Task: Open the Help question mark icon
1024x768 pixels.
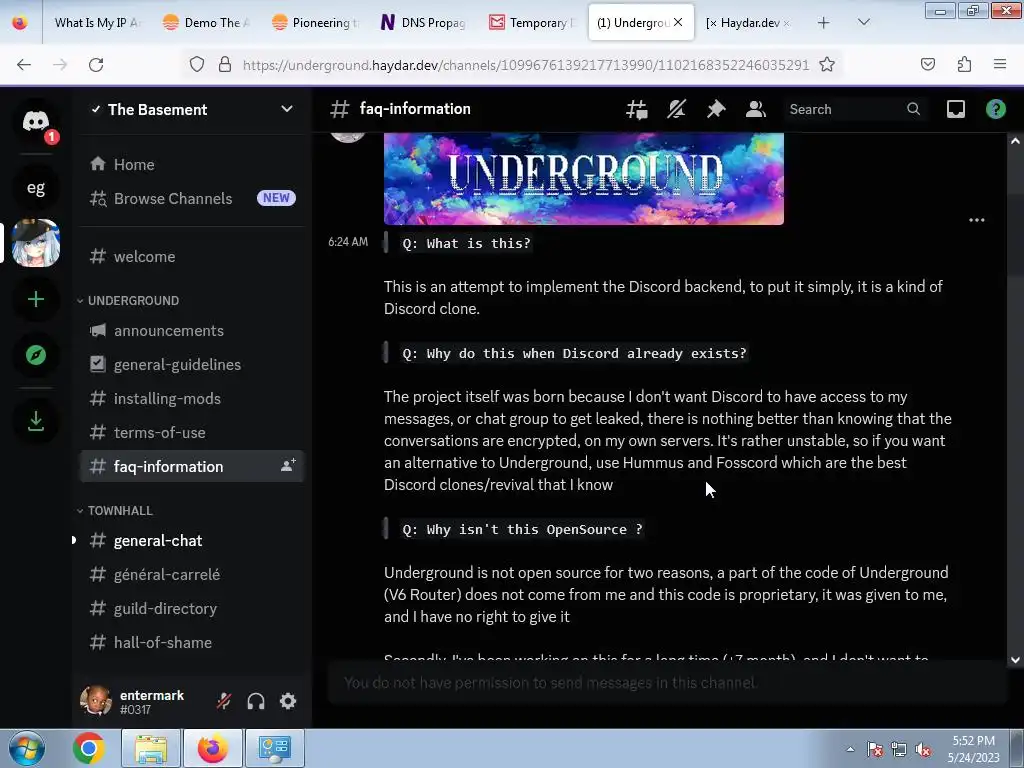Action: [996, 109]
